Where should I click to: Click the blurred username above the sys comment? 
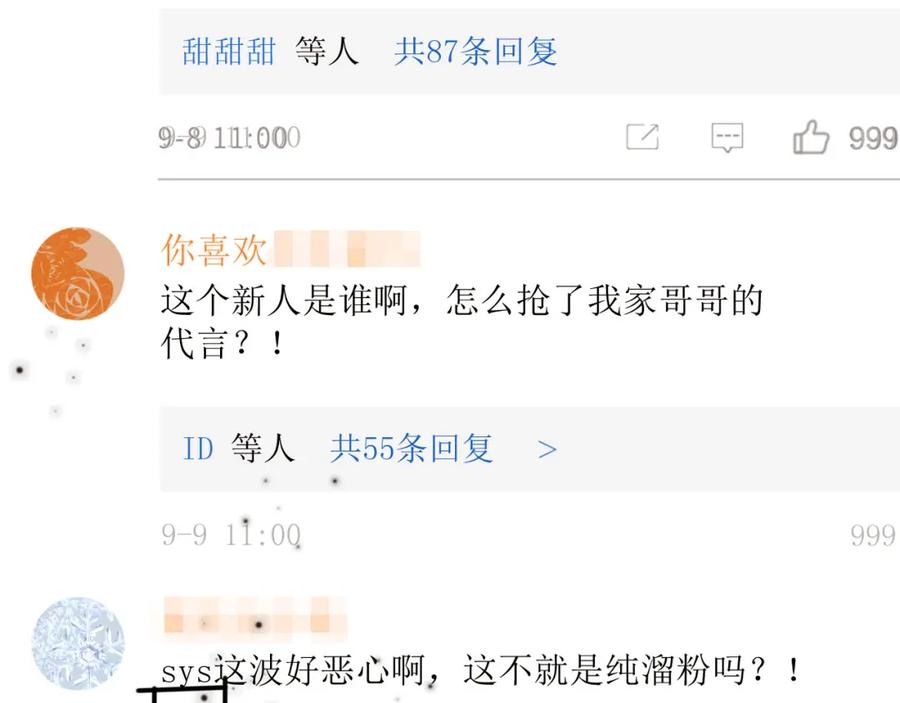click(x=253, y=615)
